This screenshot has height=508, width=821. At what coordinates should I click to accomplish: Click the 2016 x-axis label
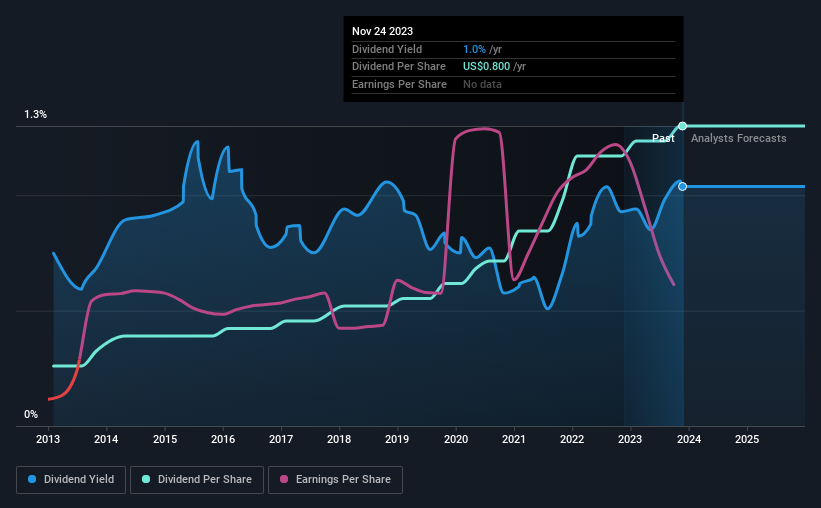(223, 439)
